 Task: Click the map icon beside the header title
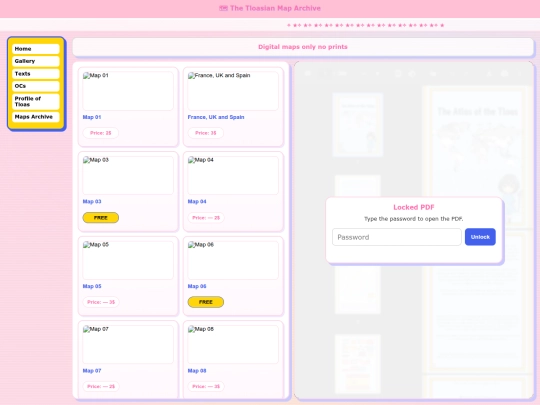(x=223, y=8)
